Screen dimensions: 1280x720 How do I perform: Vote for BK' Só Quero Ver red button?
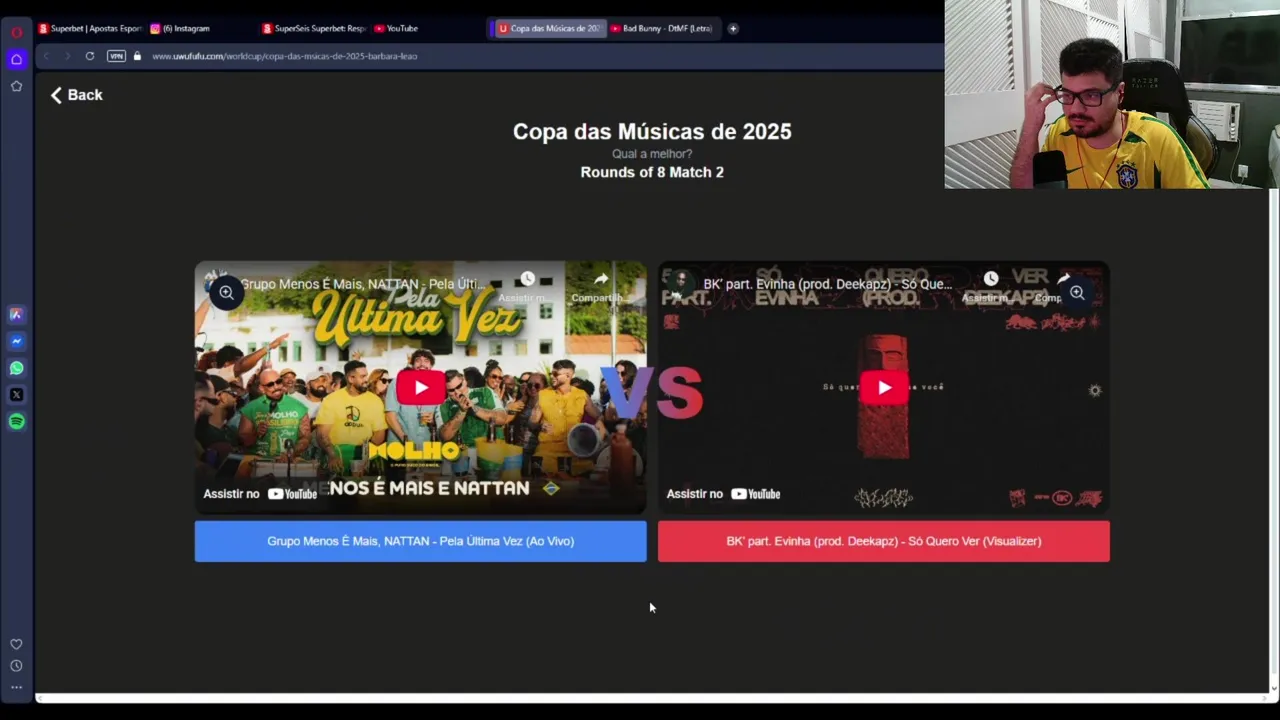tap(884, 541)
